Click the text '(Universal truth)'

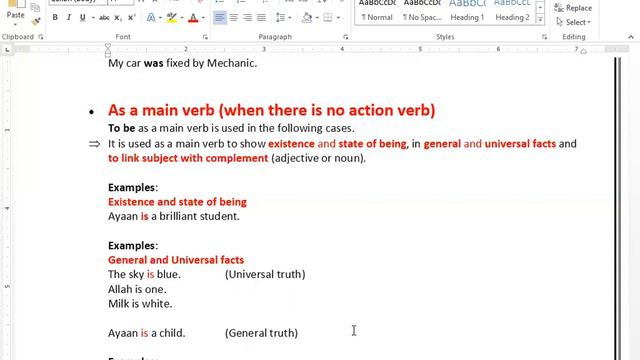click(x=265, y=274)
